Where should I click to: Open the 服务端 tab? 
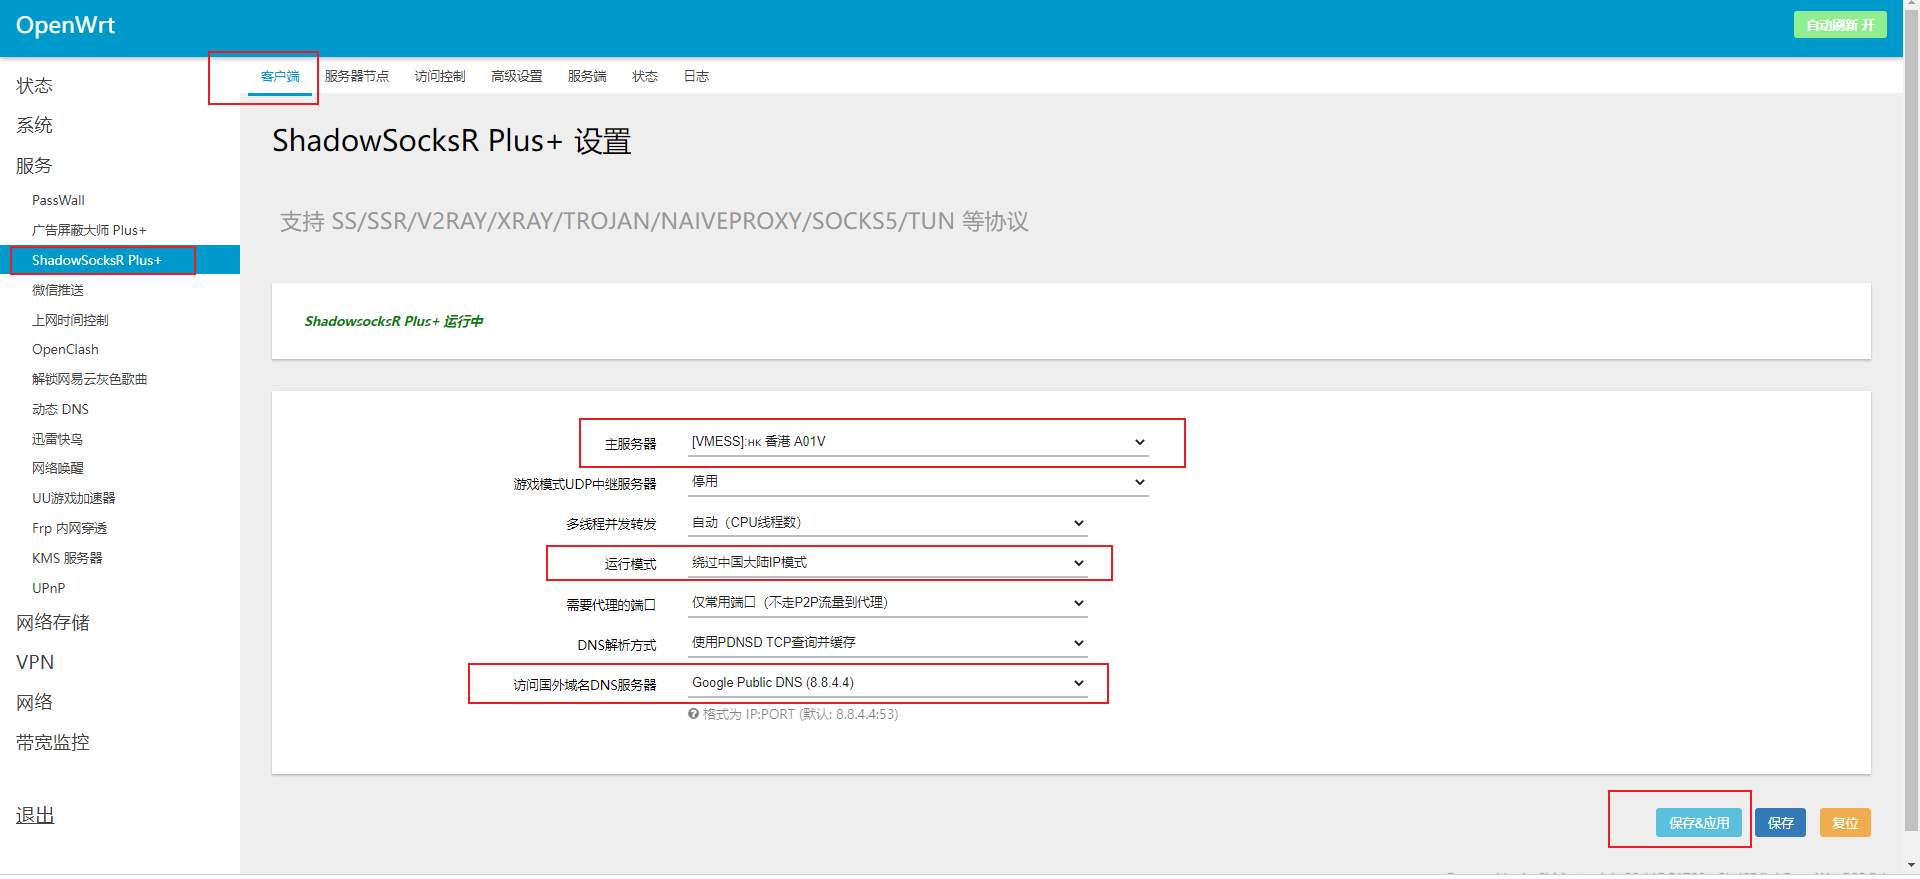587,77
